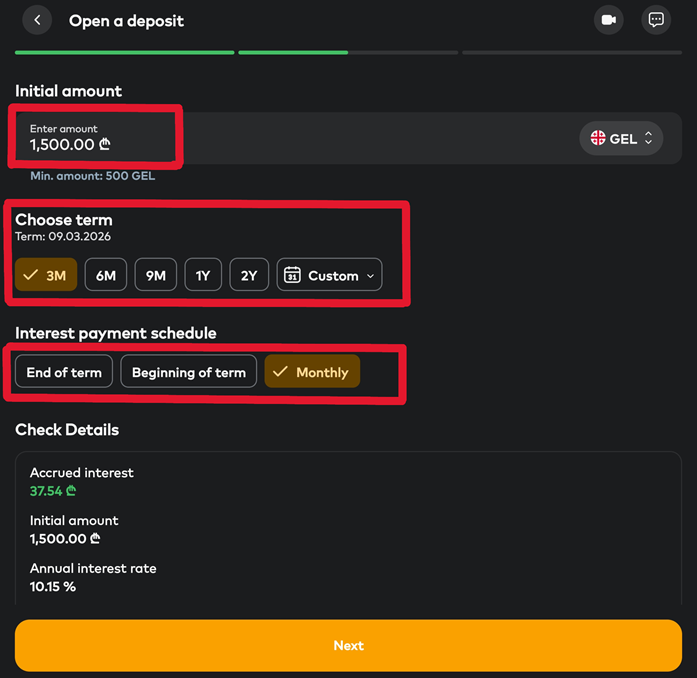This screenshot has width=697, height=678.
Task: Select Beginning of term interest schedule
Action: (x=189, y=372)
